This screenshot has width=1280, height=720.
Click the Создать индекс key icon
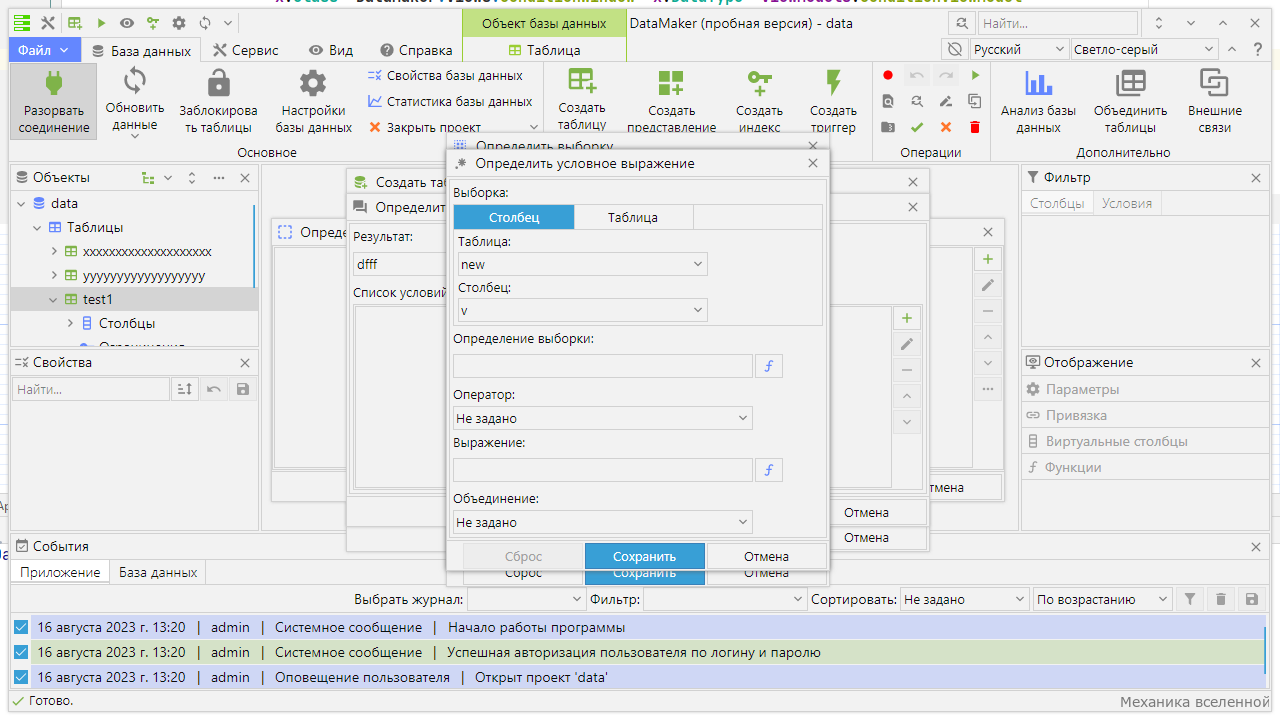(759, 82)
